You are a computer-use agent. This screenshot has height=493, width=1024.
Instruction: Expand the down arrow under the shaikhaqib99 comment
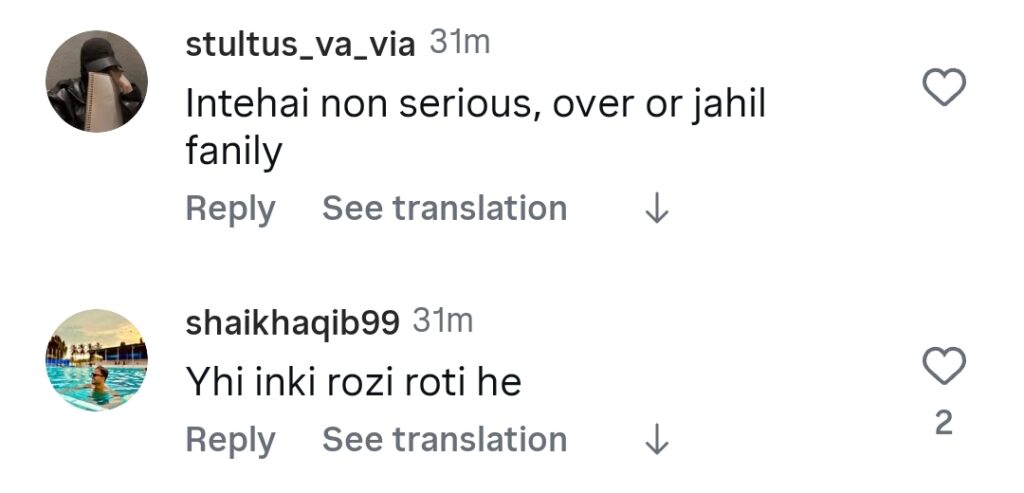[x=656, y=440]
